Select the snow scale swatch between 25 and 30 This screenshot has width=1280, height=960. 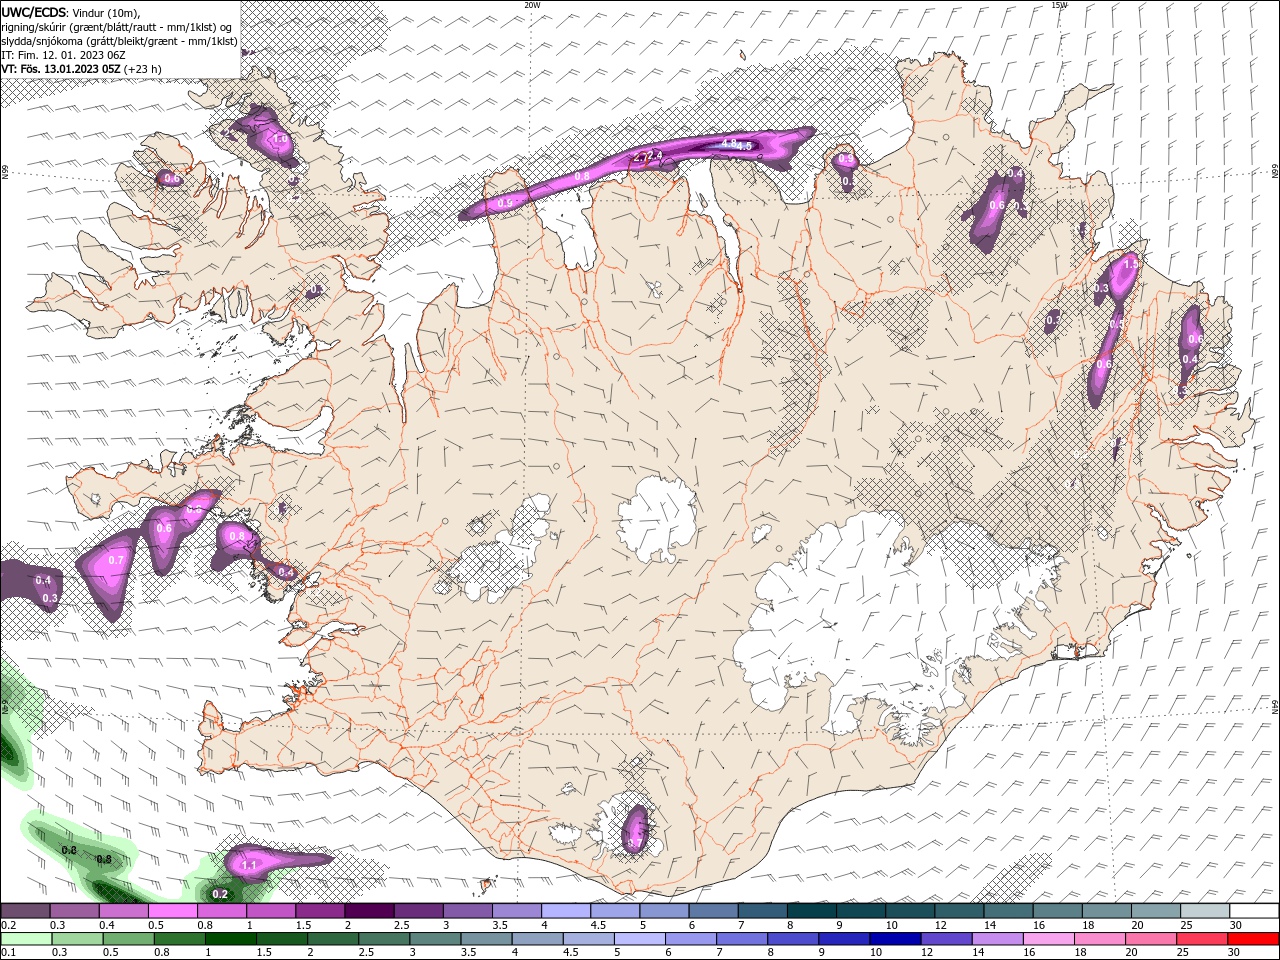coord(1204,911)
